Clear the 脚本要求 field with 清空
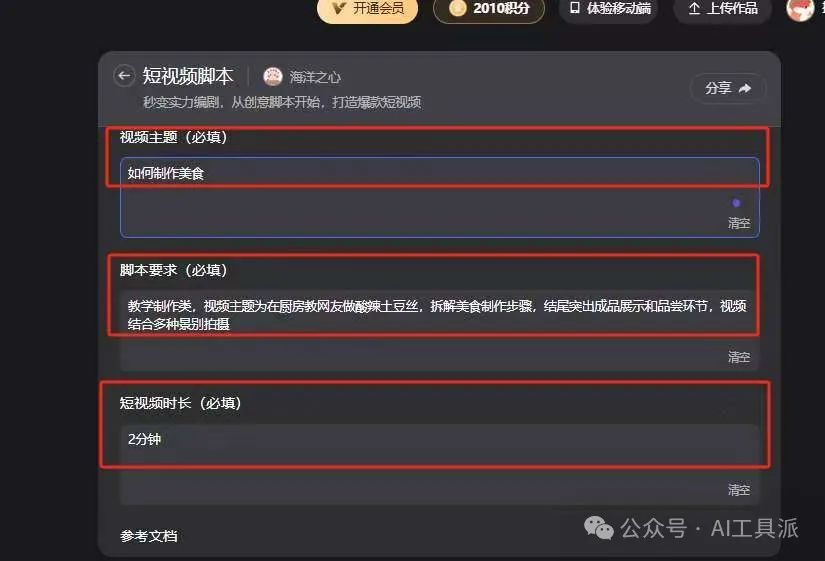The width and height of the screenshot is (825, 561). click(x=739, y=357)
